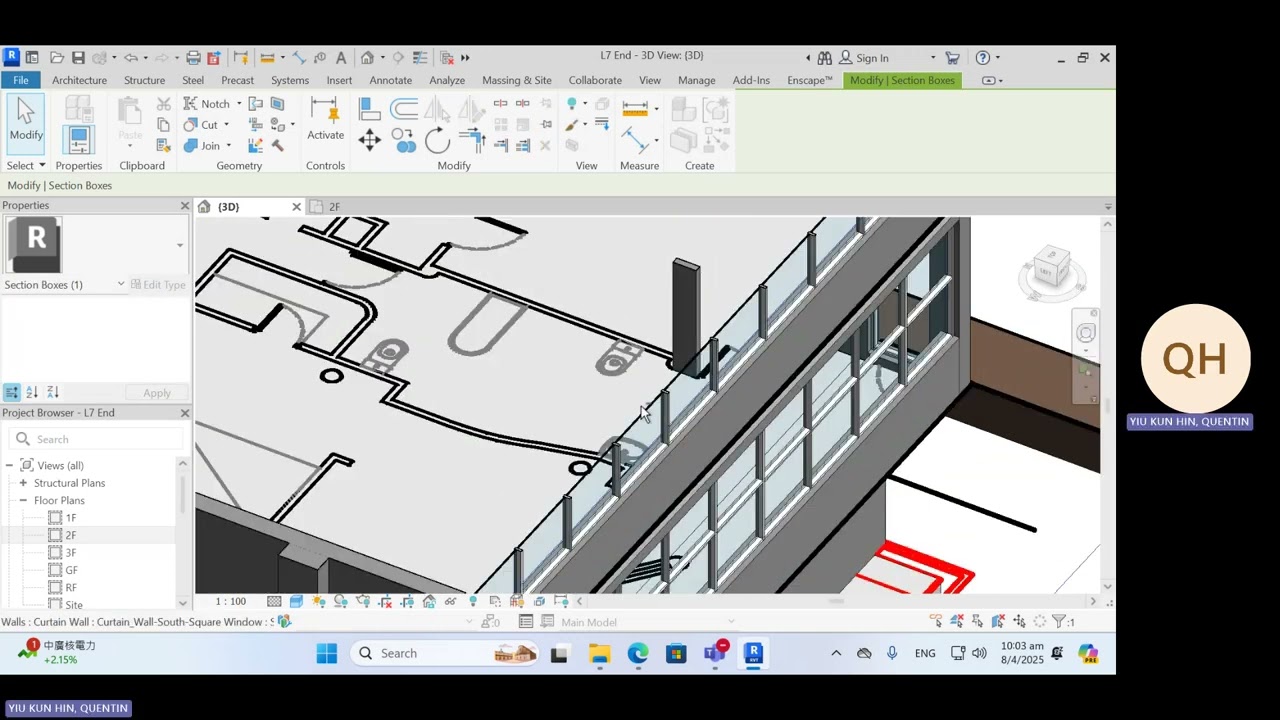
Task: Select the Trim/Extend to Corner tool
Action: [x=472, y=140]
